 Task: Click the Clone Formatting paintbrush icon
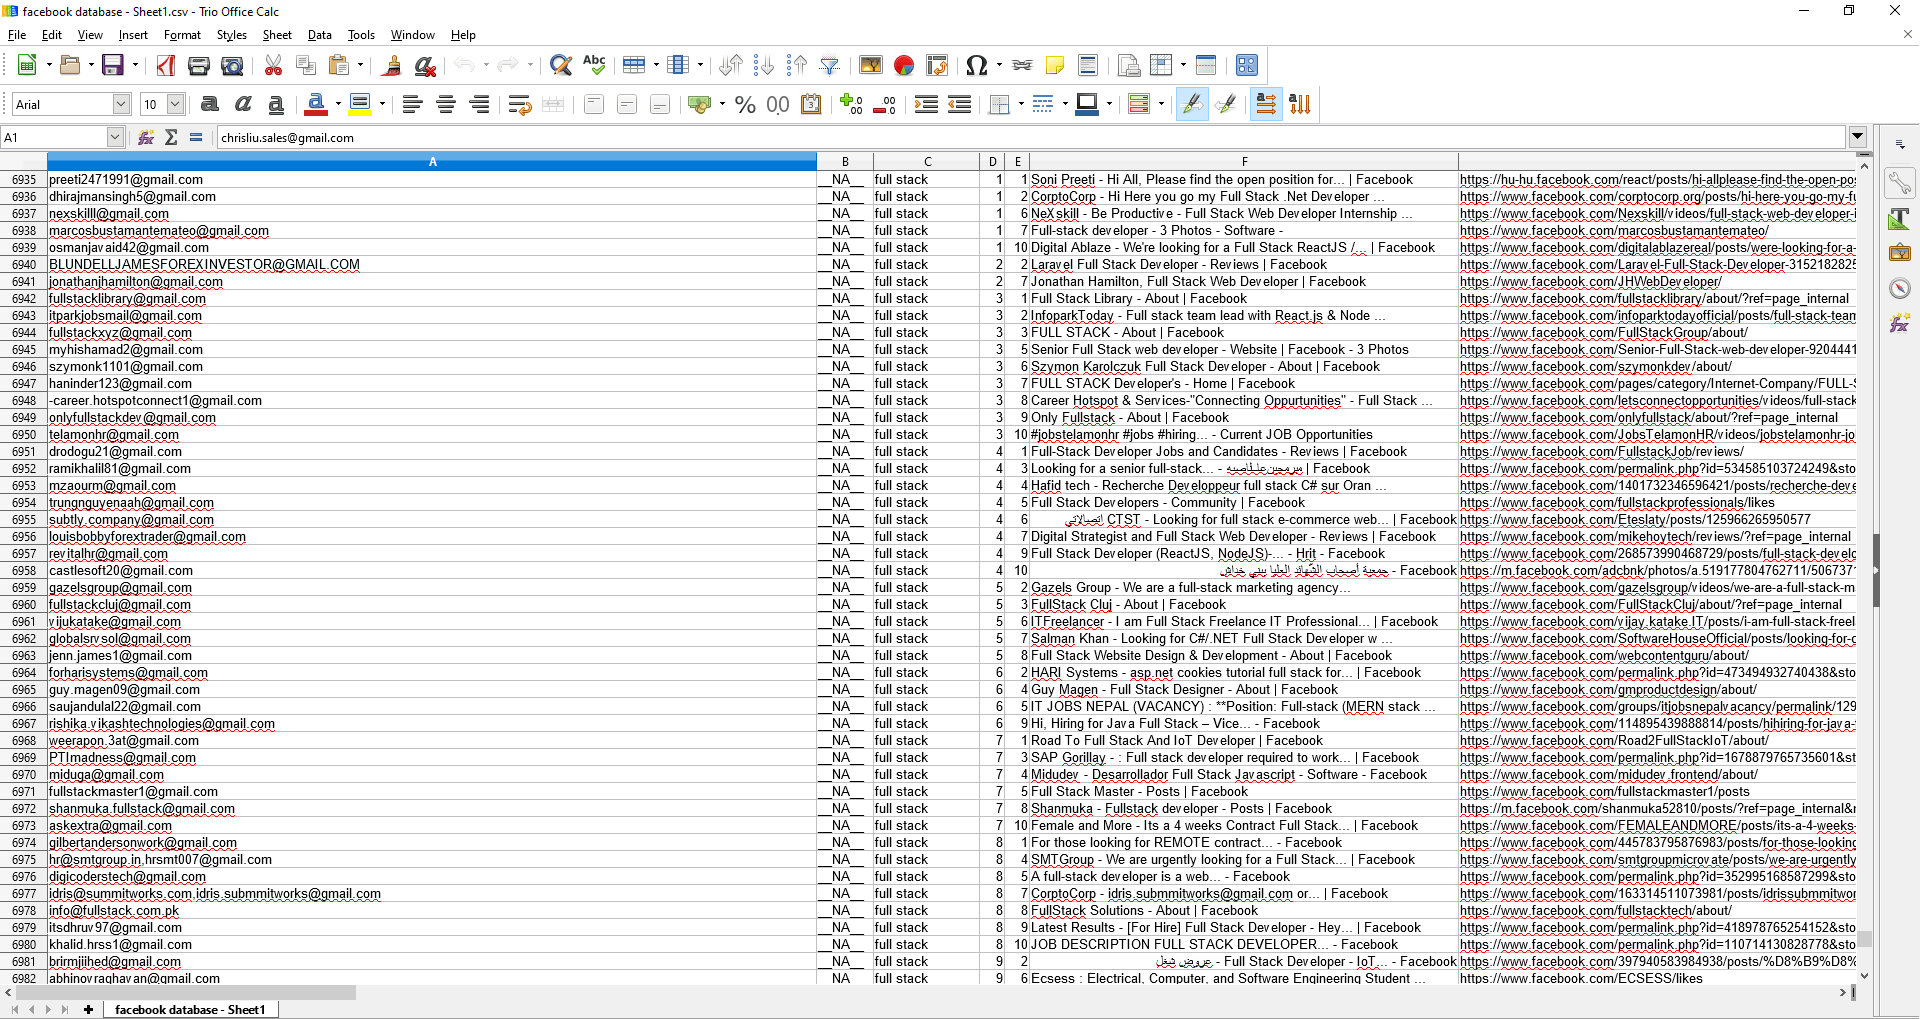tap(392, 66)
